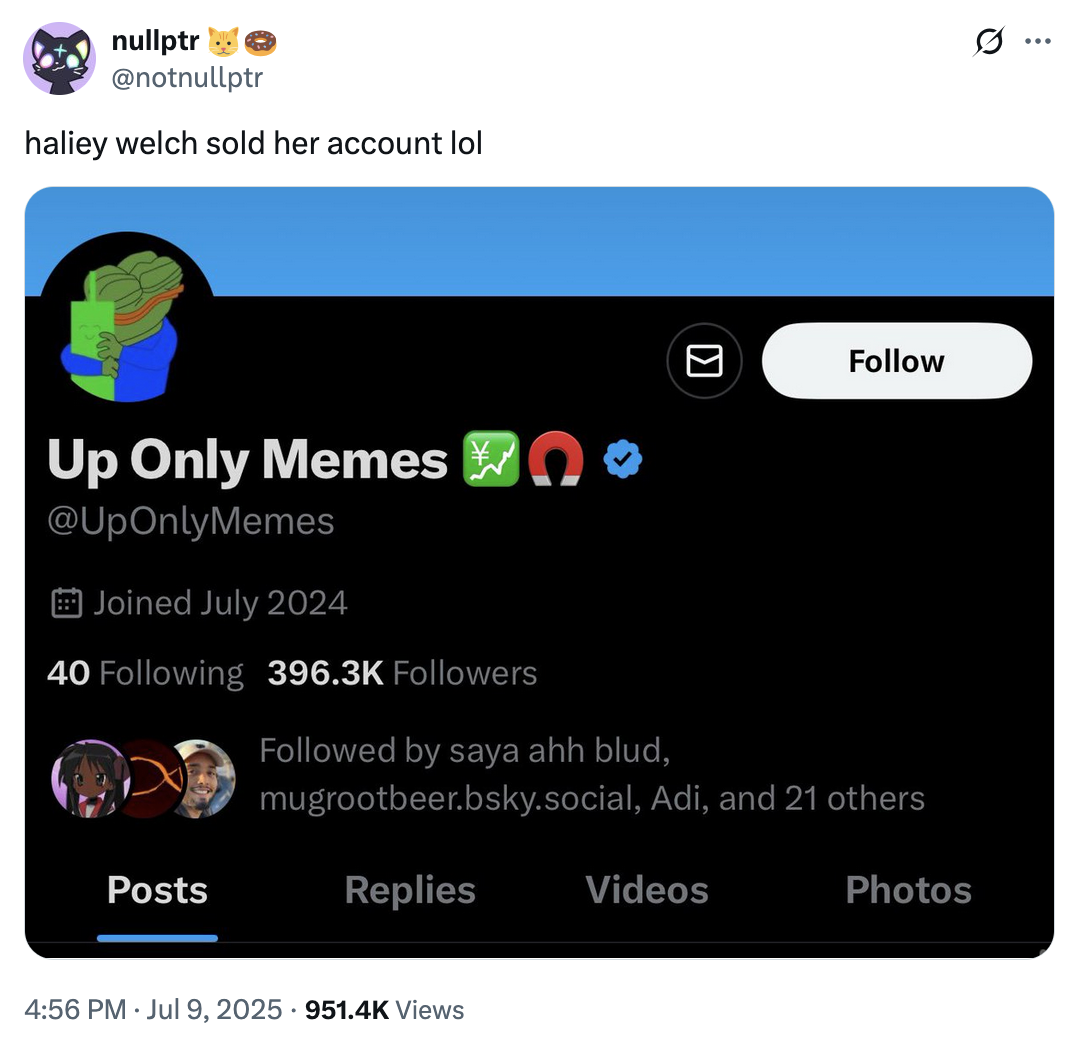Click the Grok icon on the tweet
The height and width of the screenshot is (1052, 1076).
tap(988, 42)
